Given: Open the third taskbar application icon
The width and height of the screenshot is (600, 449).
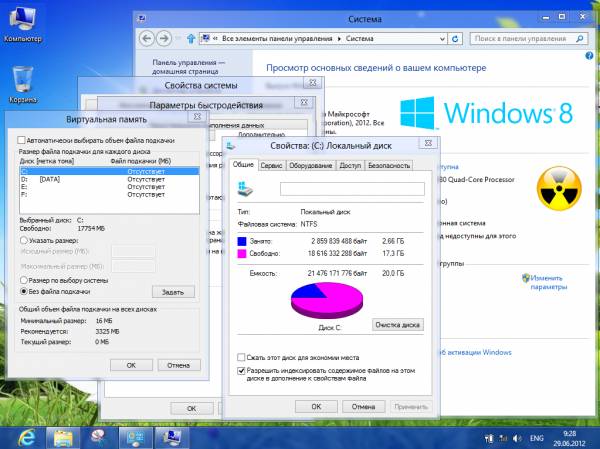Looking at the screenshot, I should pyautogui.click(x=98, y=438).
